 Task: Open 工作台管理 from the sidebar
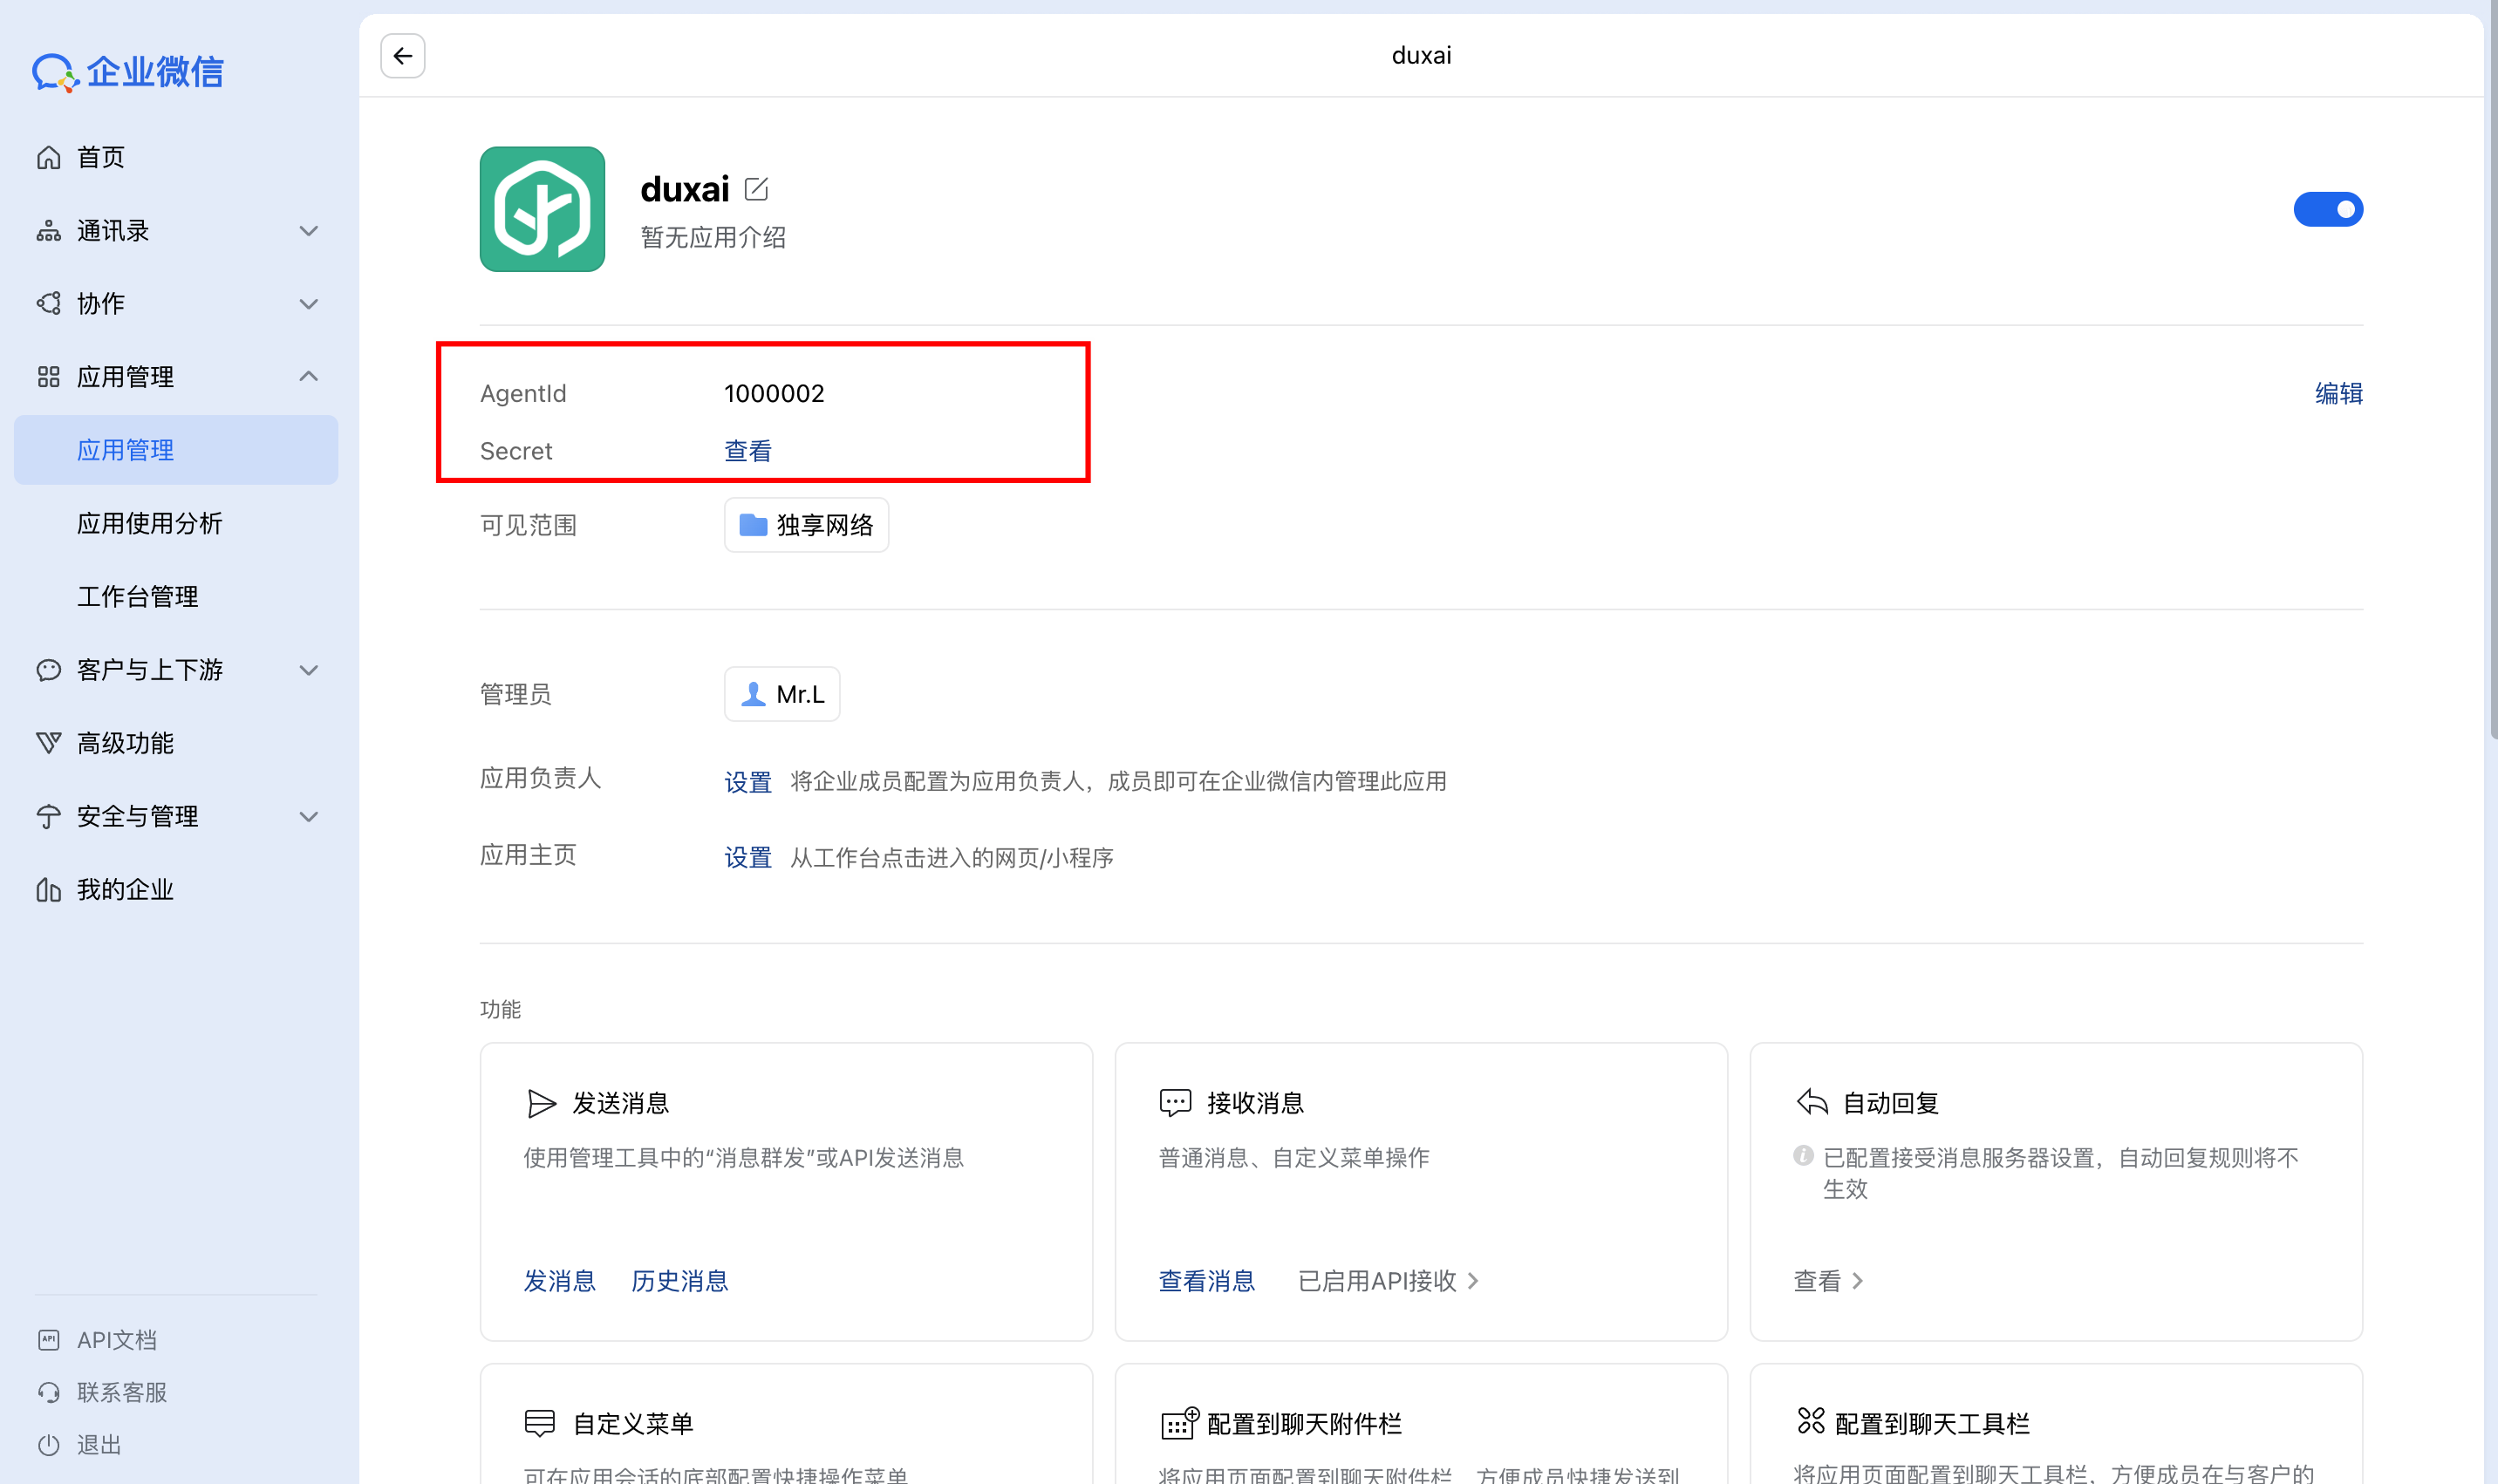tap(137, 595)
